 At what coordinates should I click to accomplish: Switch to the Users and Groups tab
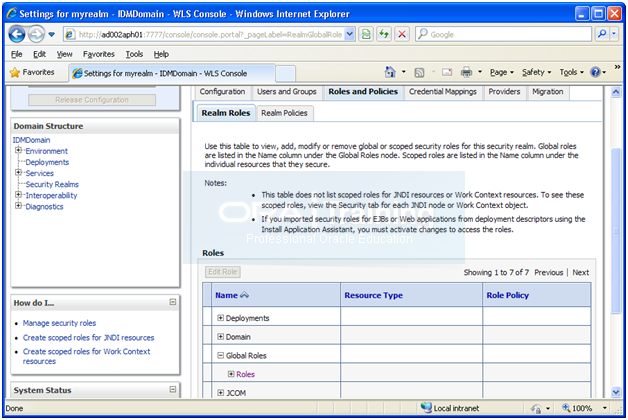(287, 92)
